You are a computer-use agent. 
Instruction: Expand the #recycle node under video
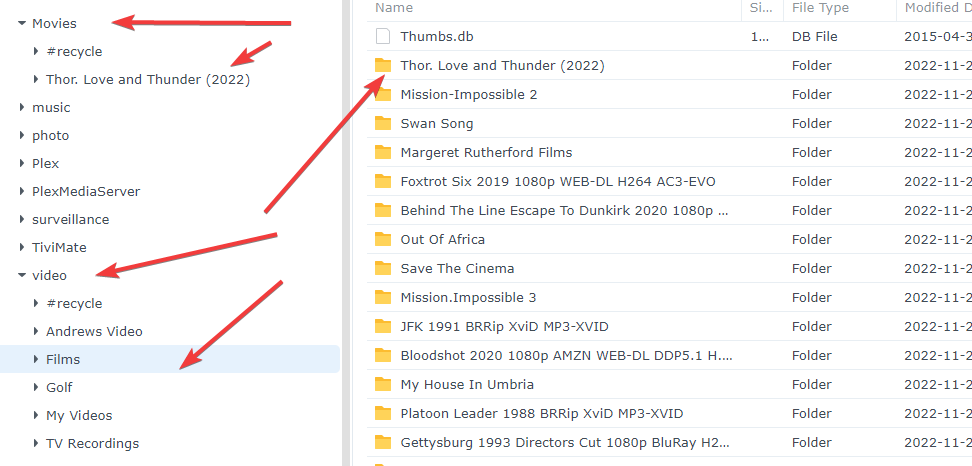coord(36,304)
